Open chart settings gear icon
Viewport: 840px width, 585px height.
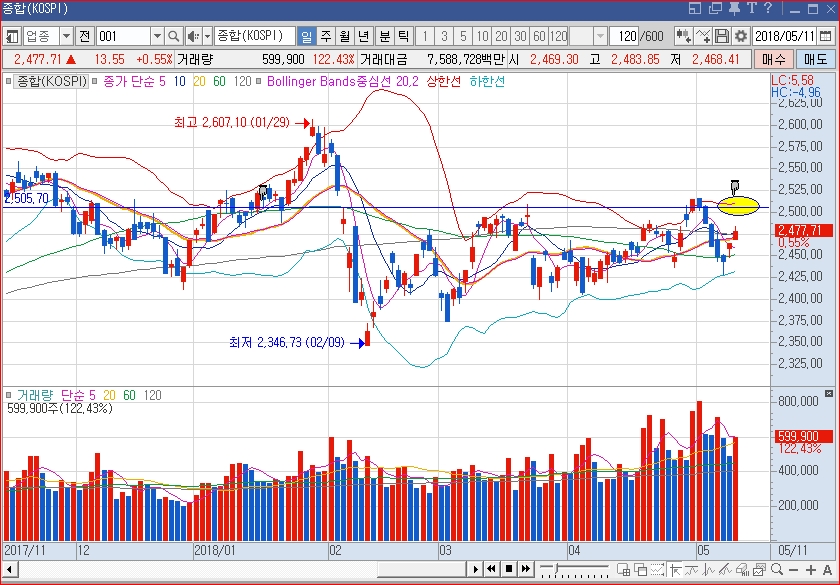pyautogui.click(x=741, y=35)
